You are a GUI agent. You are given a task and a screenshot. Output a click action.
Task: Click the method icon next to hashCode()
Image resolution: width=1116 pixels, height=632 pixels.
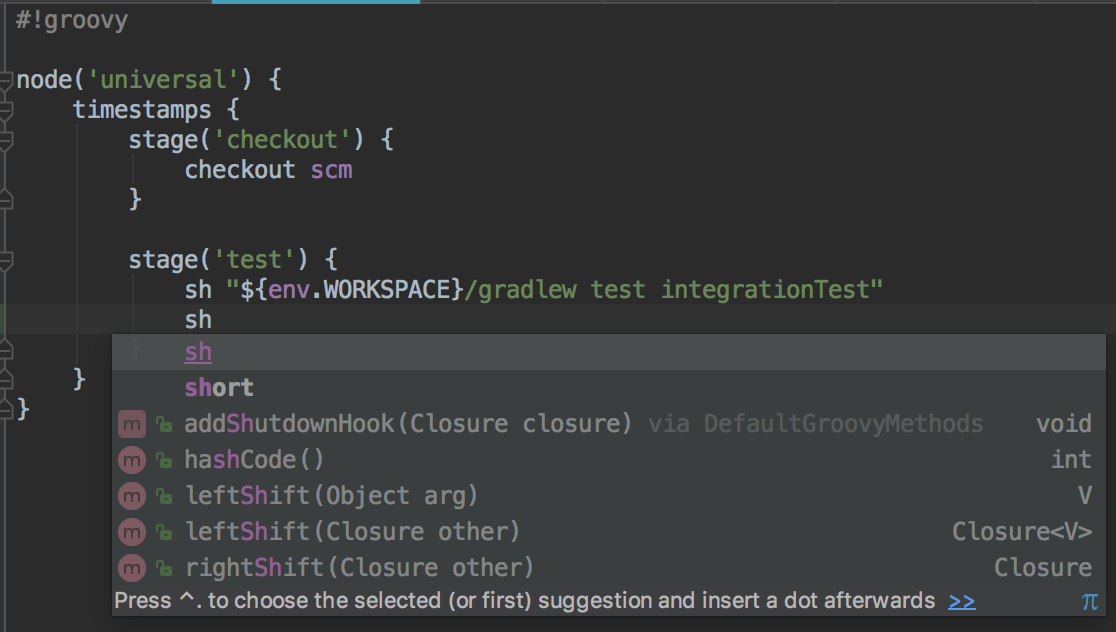(x=130, y=459)
